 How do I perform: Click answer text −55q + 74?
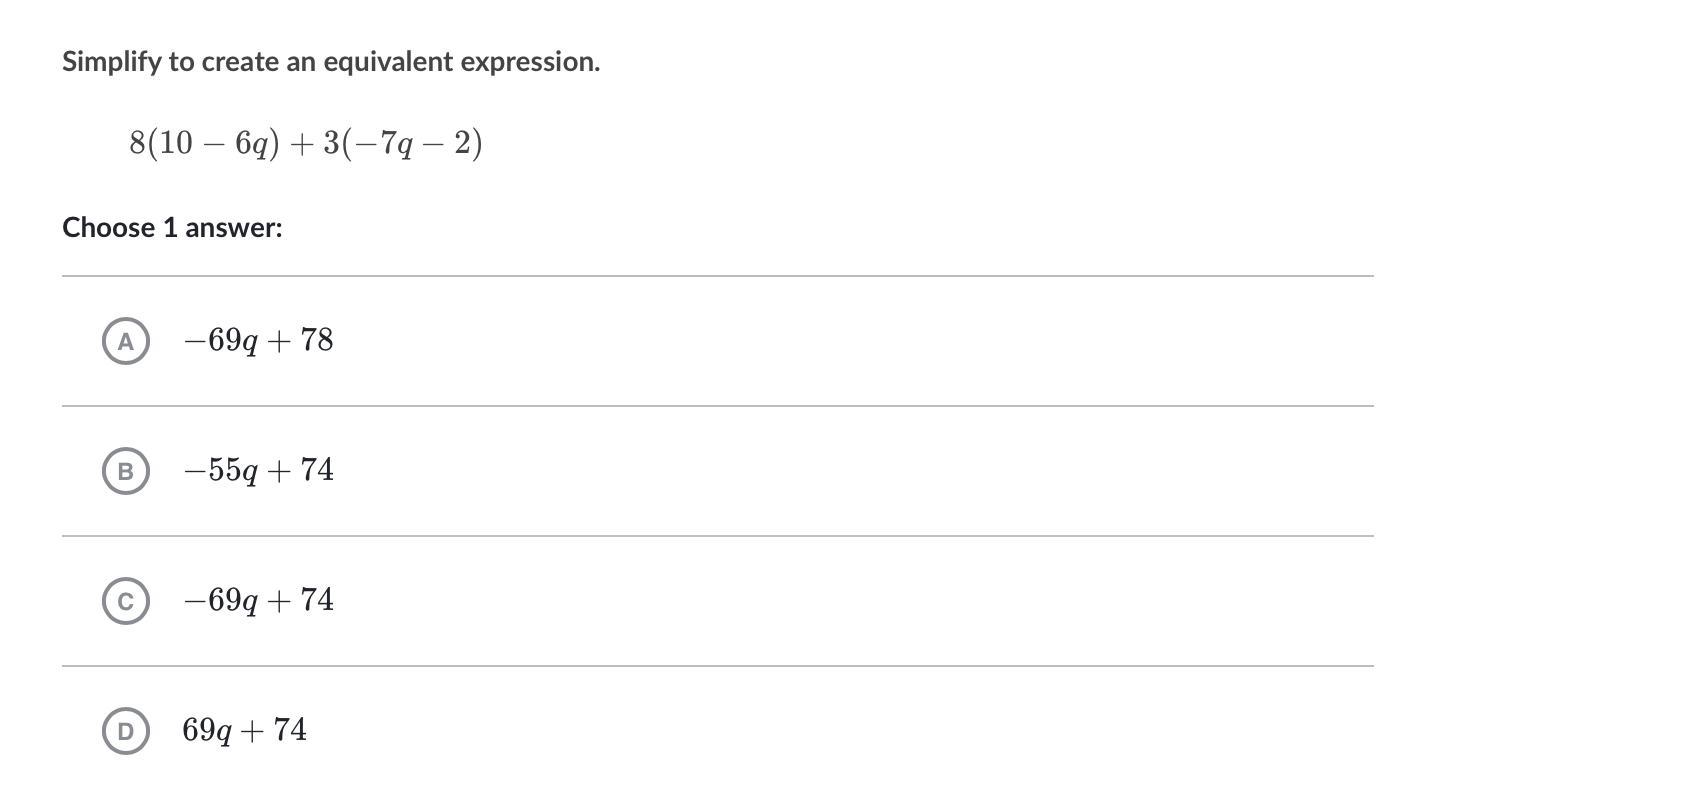click(x=258, y=470)
